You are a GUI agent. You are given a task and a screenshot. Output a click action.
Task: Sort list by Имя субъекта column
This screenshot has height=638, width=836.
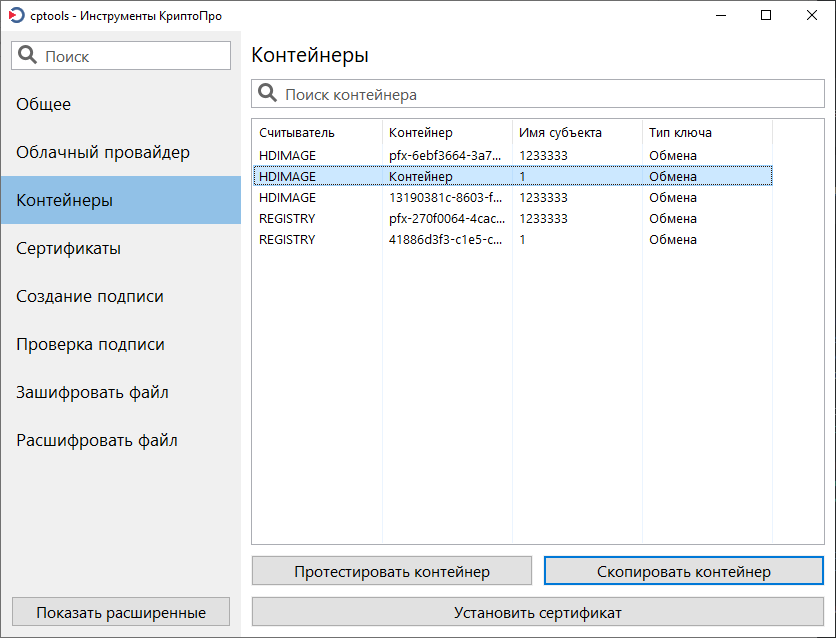point(560,132)
